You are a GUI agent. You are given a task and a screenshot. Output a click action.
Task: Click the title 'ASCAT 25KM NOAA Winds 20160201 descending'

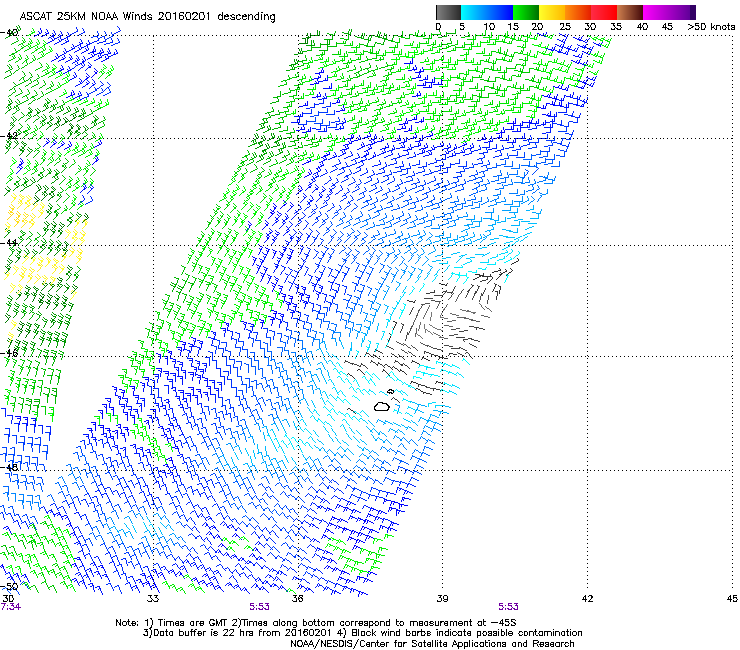(x=147, y=16)
